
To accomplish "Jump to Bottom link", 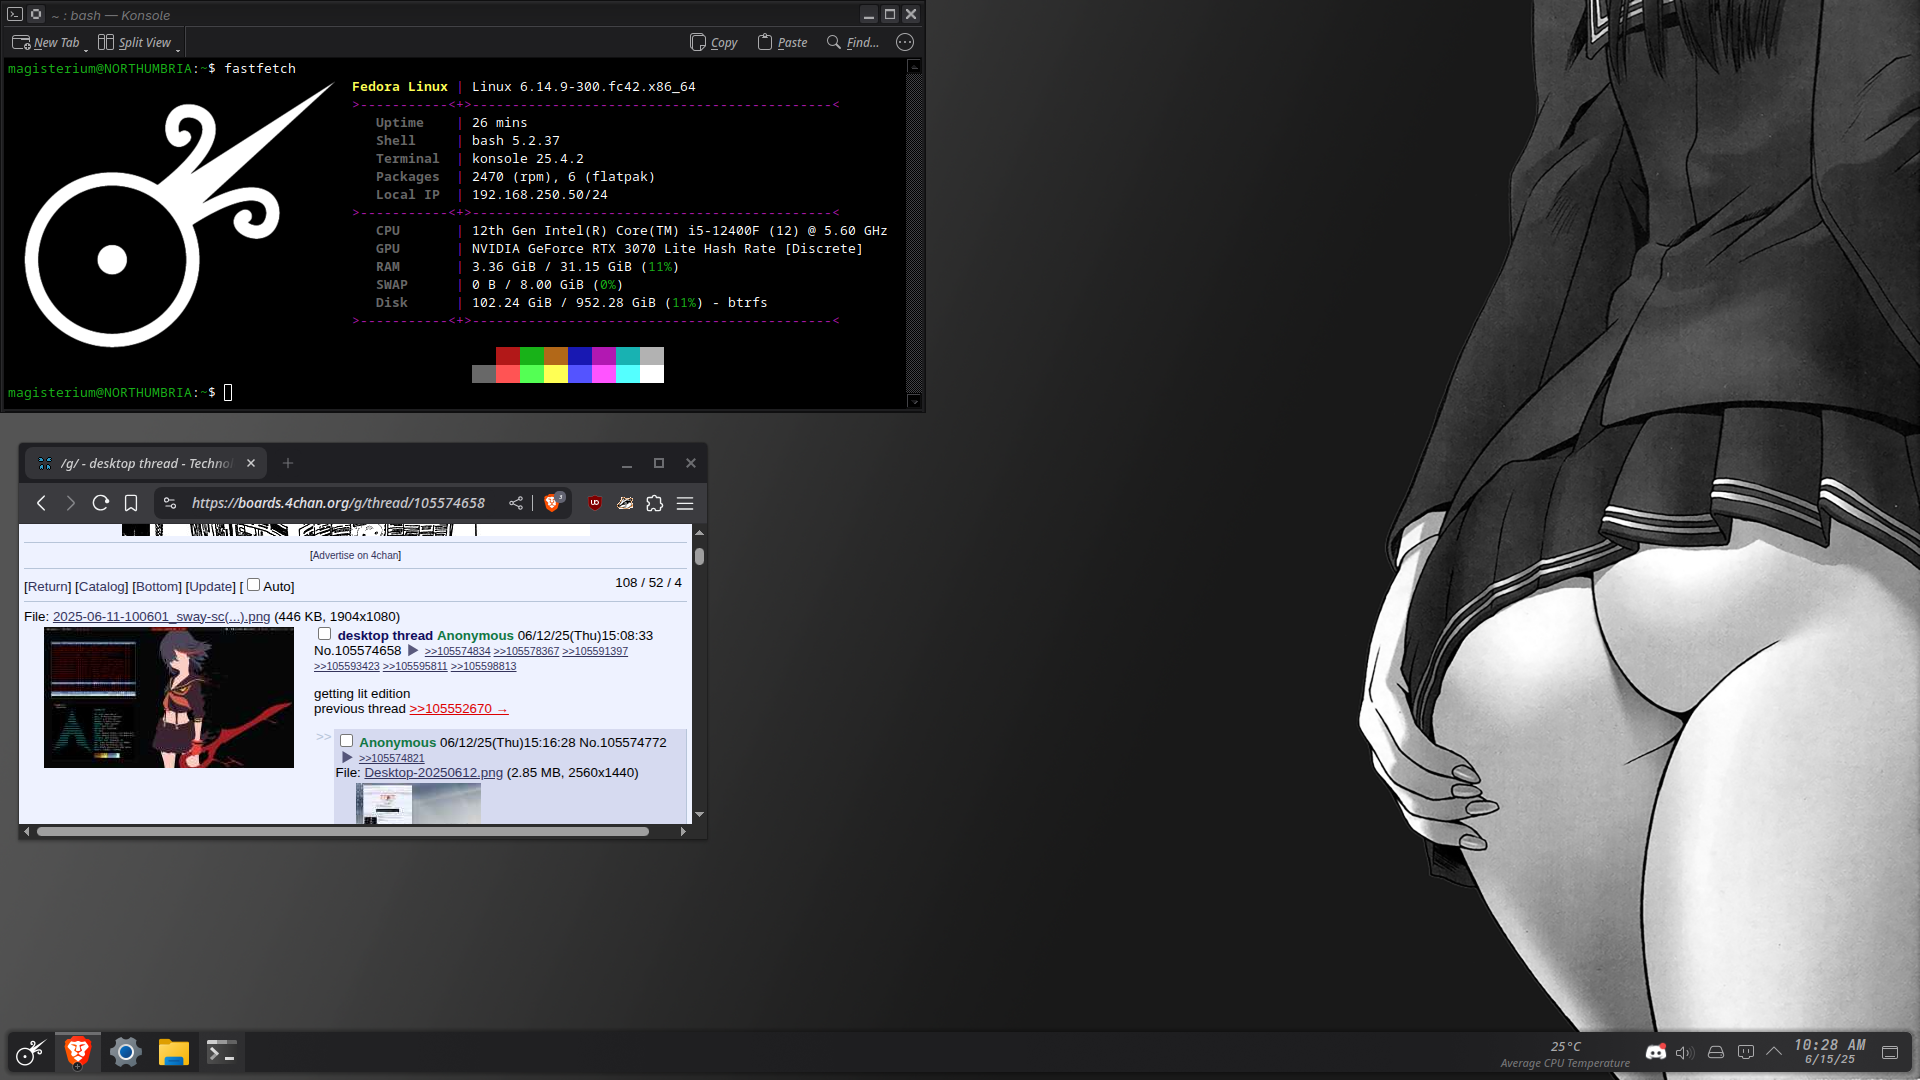I will pyautogui.click(x=157, y=587).
